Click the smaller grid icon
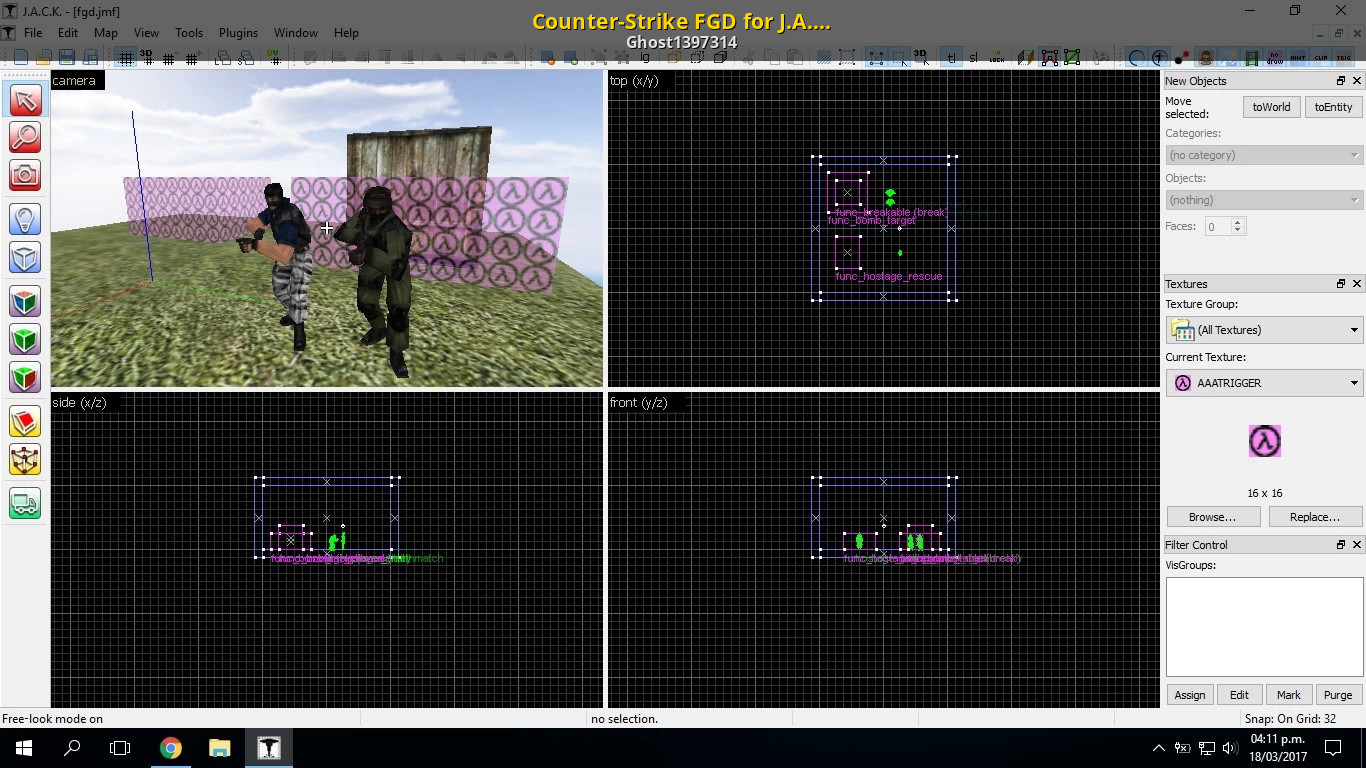Image resolution: width=1366 pixels, height=768 pixels. tap(168, 58)
